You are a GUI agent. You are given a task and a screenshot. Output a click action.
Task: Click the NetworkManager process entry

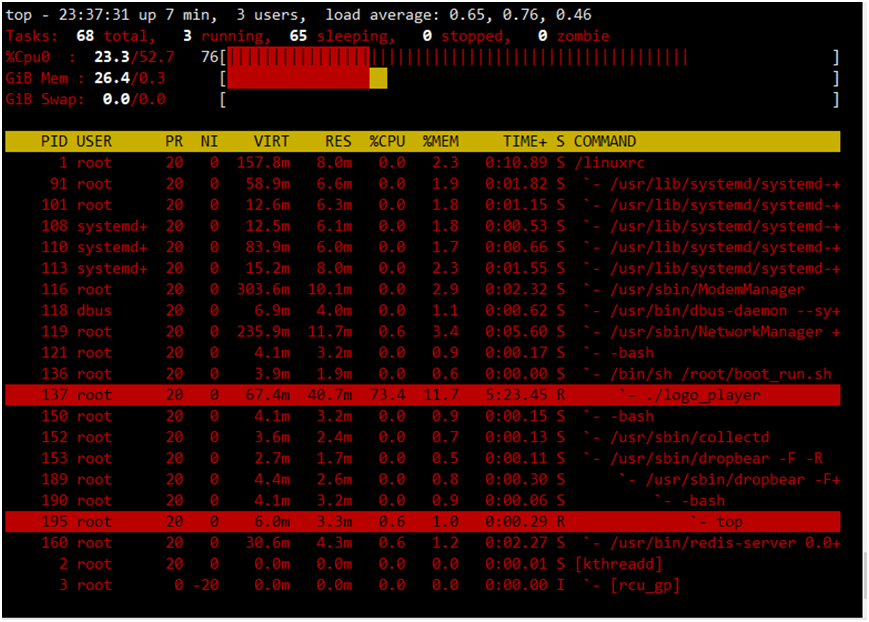pos(716,332)
